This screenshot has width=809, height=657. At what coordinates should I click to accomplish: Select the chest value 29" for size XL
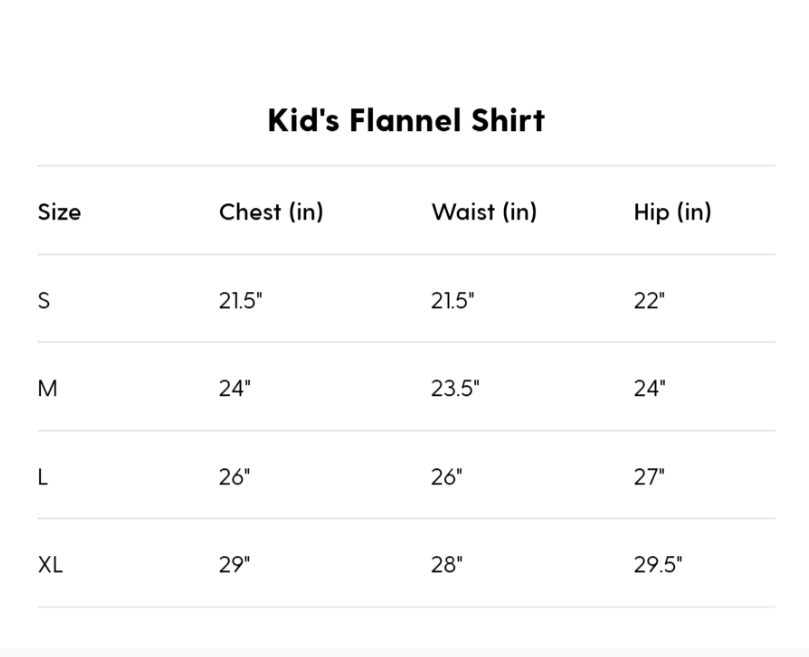(x=235, y=564)
